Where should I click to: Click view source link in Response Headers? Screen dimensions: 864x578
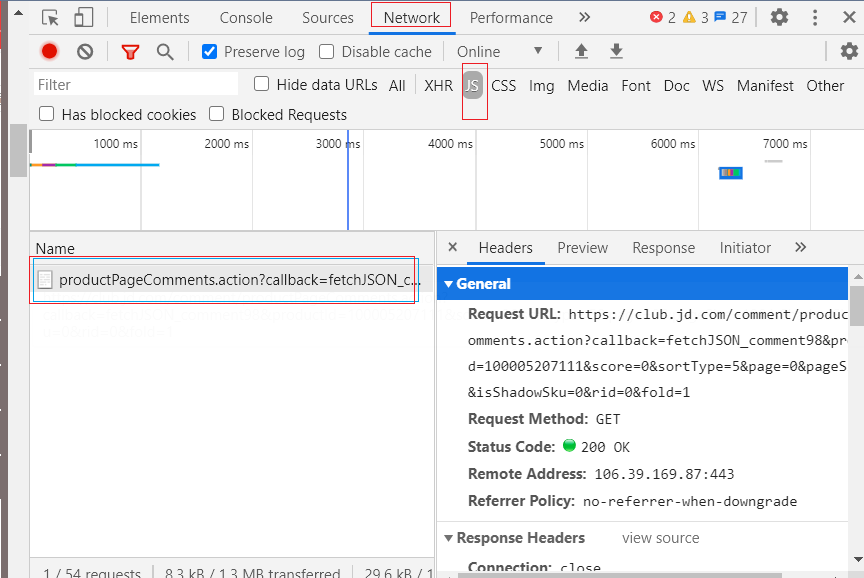(660, 538)
